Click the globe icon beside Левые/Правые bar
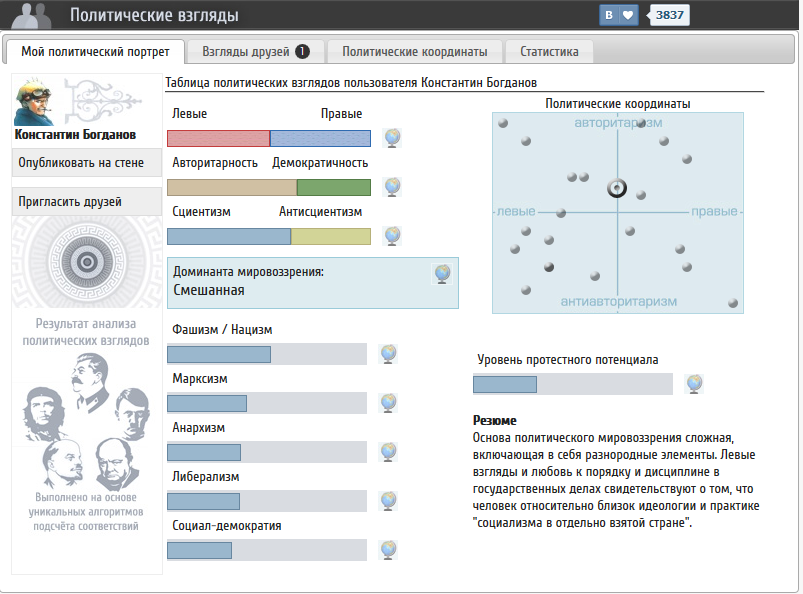The height and width of the screenshot is (594, 803). 392,138
